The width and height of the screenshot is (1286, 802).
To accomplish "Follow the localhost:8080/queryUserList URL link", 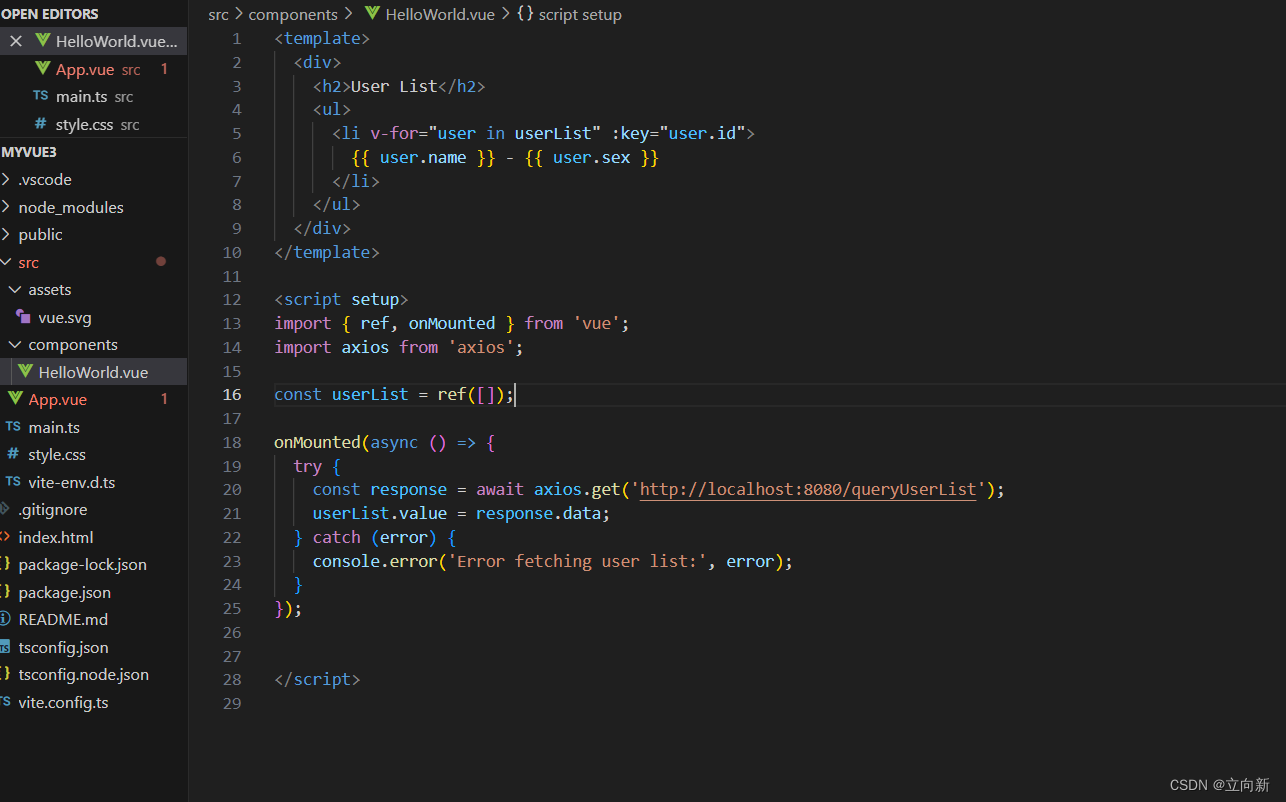I will click(808, 489).
